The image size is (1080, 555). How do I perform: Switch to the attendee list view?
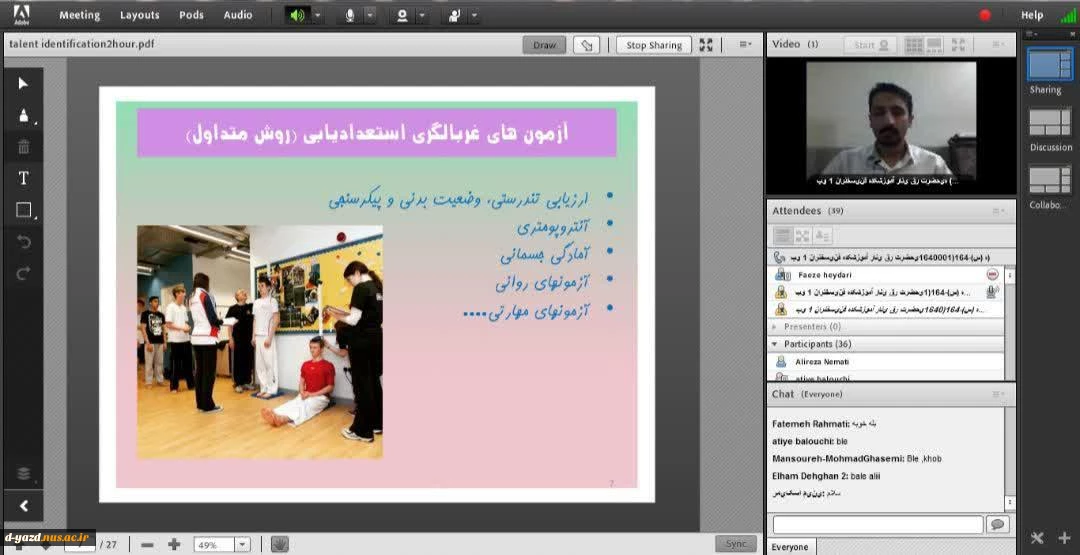[x=782, y=236]
